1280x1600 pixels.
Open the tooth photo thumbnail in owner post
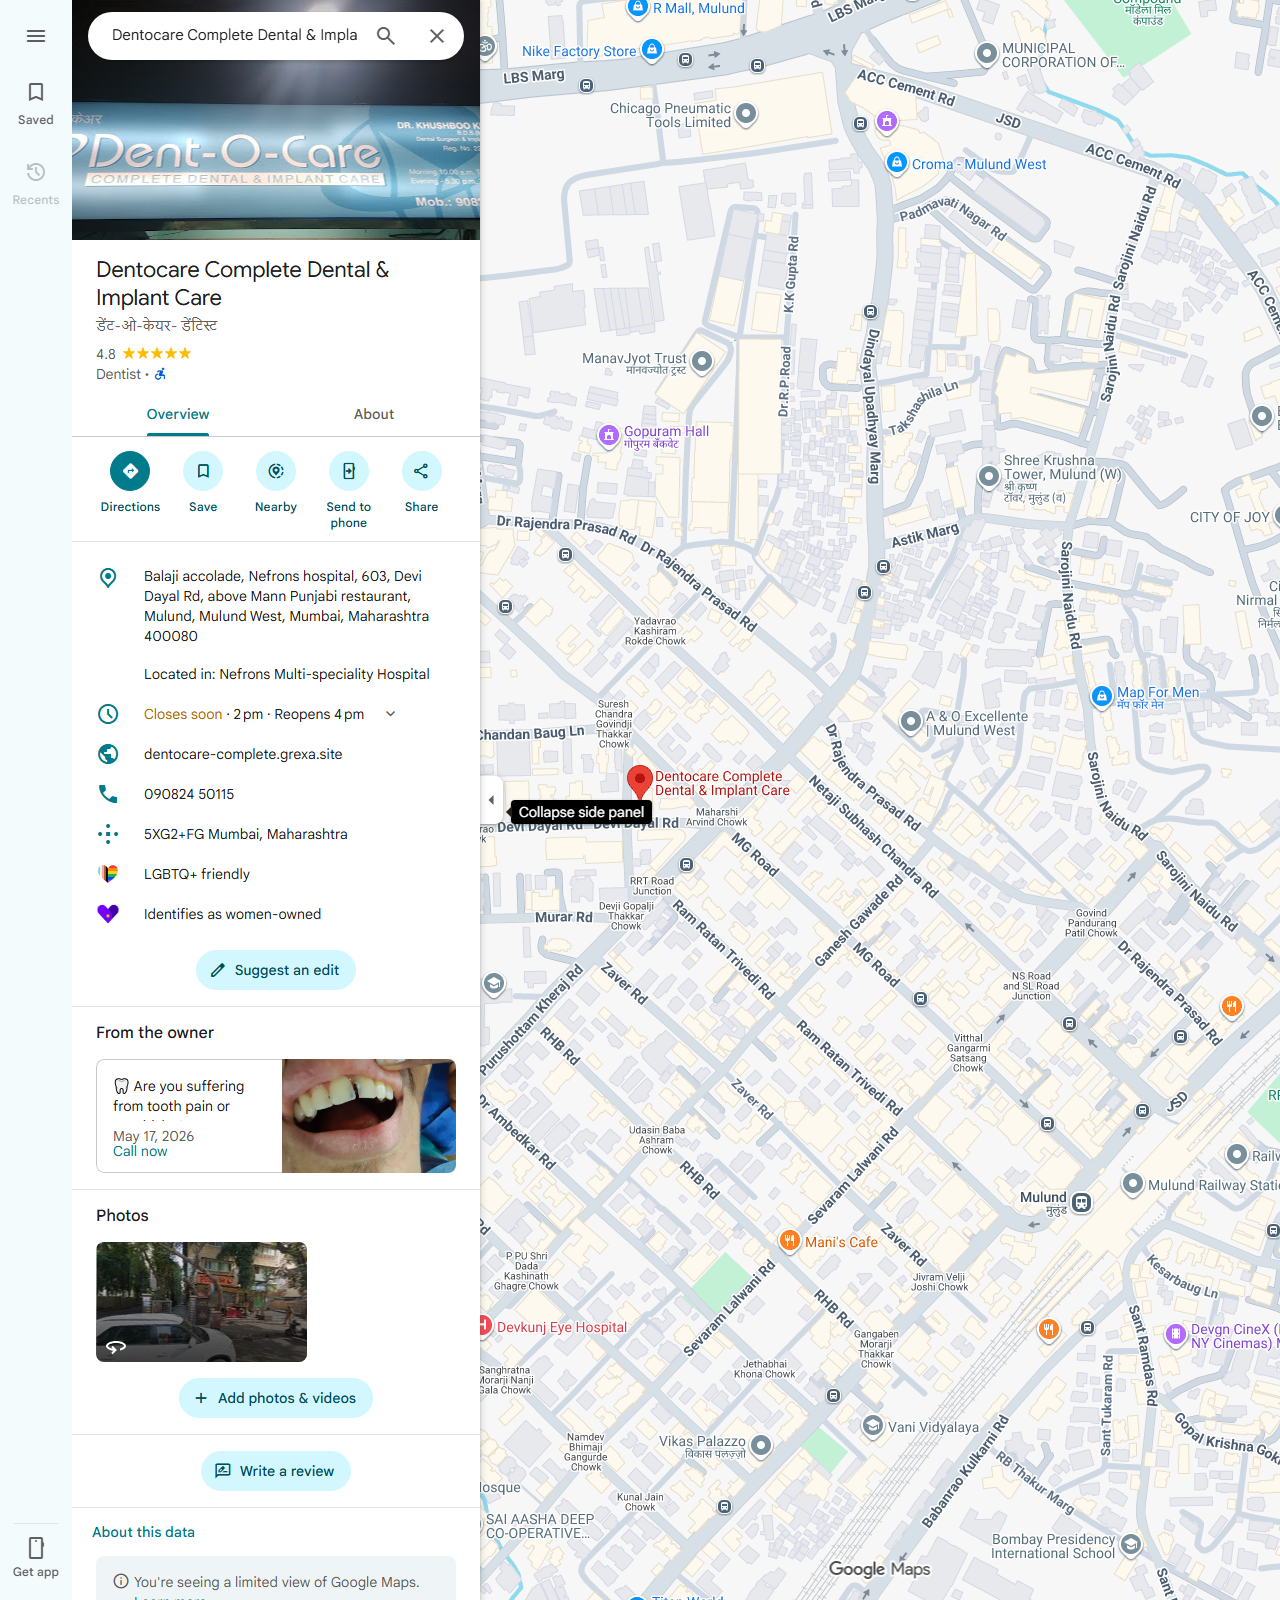coord(369,1116)
